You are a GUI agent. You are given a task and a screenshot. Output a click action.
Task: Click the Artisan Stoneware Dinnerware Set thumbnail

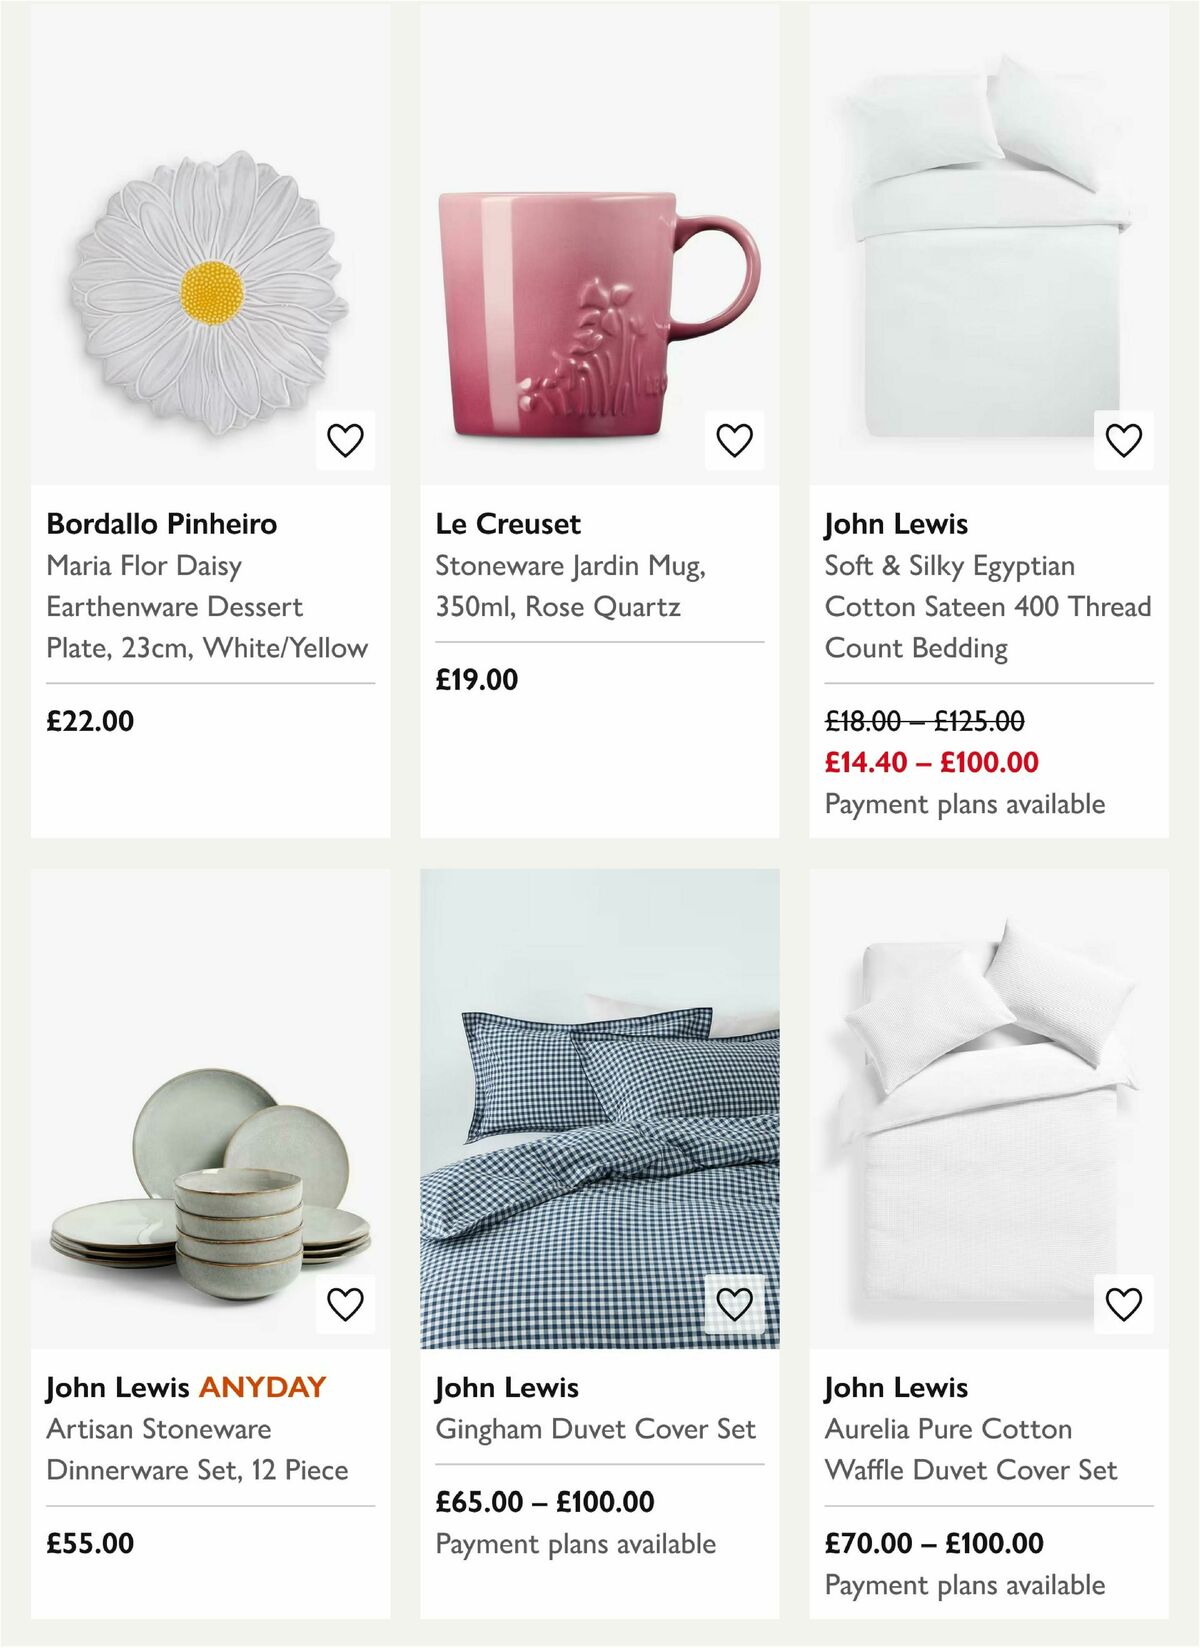click(x=200, y=1150)
